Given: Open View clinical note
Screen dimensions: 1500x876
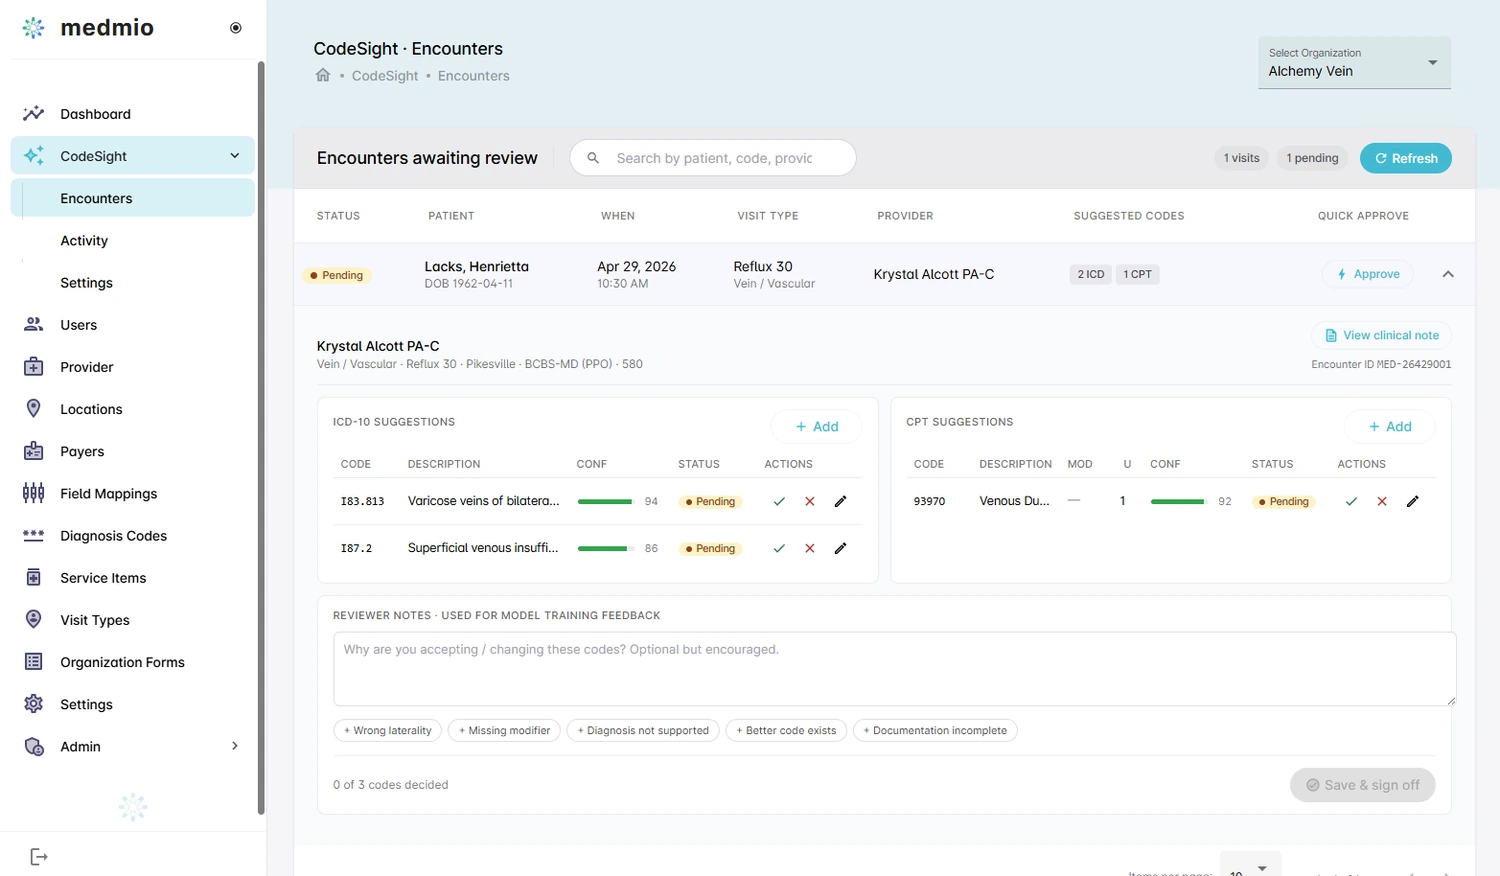Looking at the screenshot, I should (x=1382, y=335).
